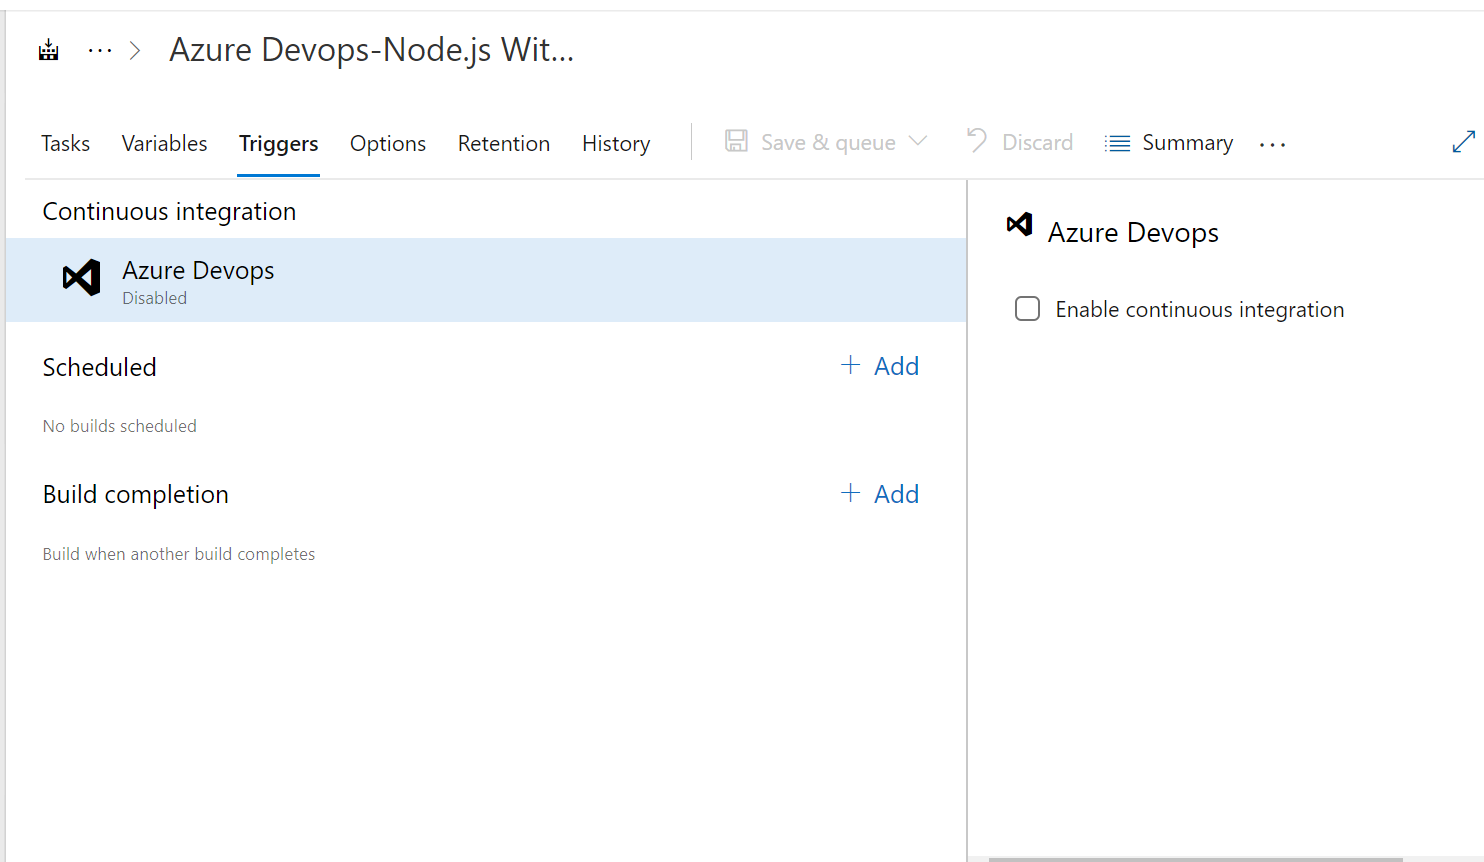Click the Save & queue disk icon
This screenshot has width=1484, height=862.
coord(737,142)
